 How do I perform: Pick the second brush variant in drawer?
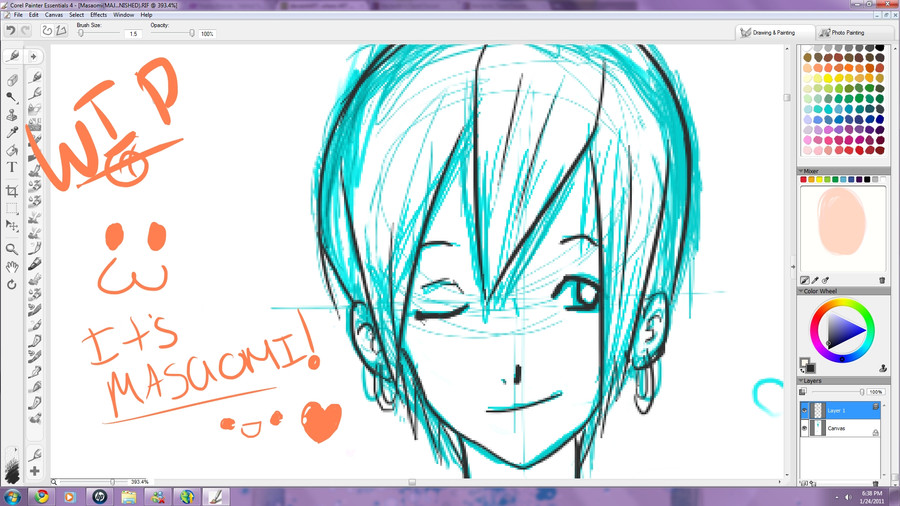35,92
